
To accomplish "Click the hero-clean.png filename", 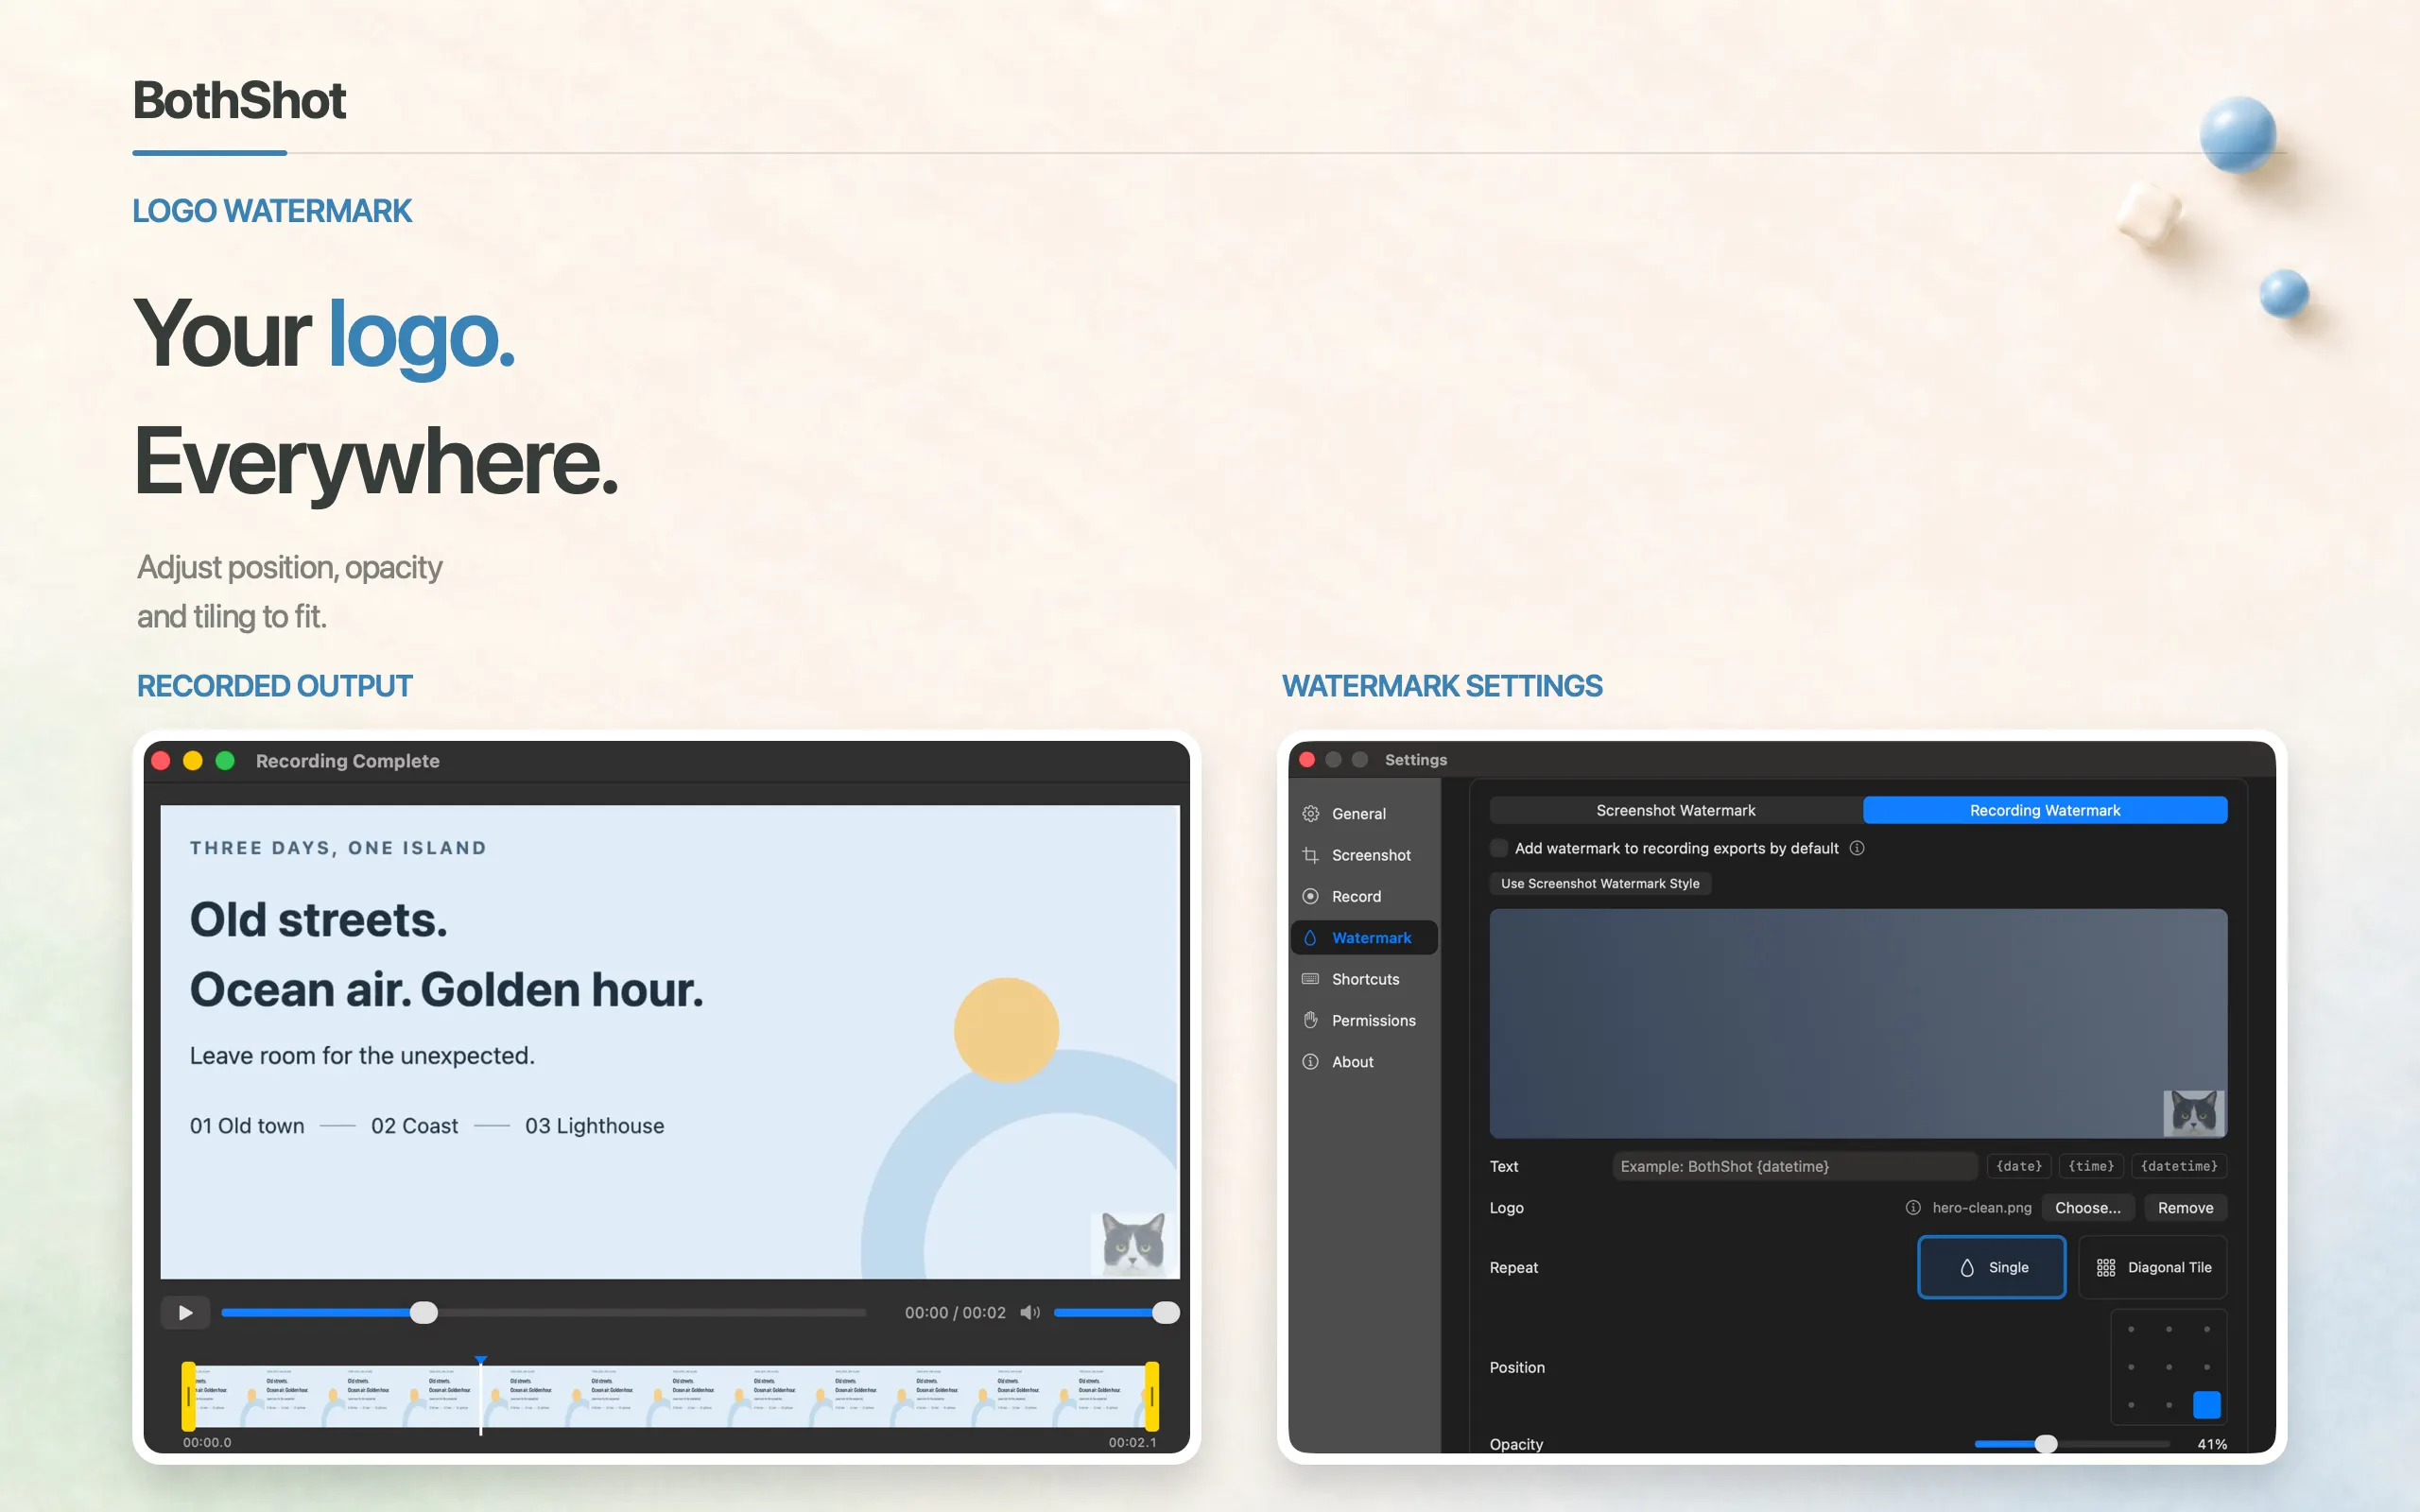I will (x=1982, y=1207).
